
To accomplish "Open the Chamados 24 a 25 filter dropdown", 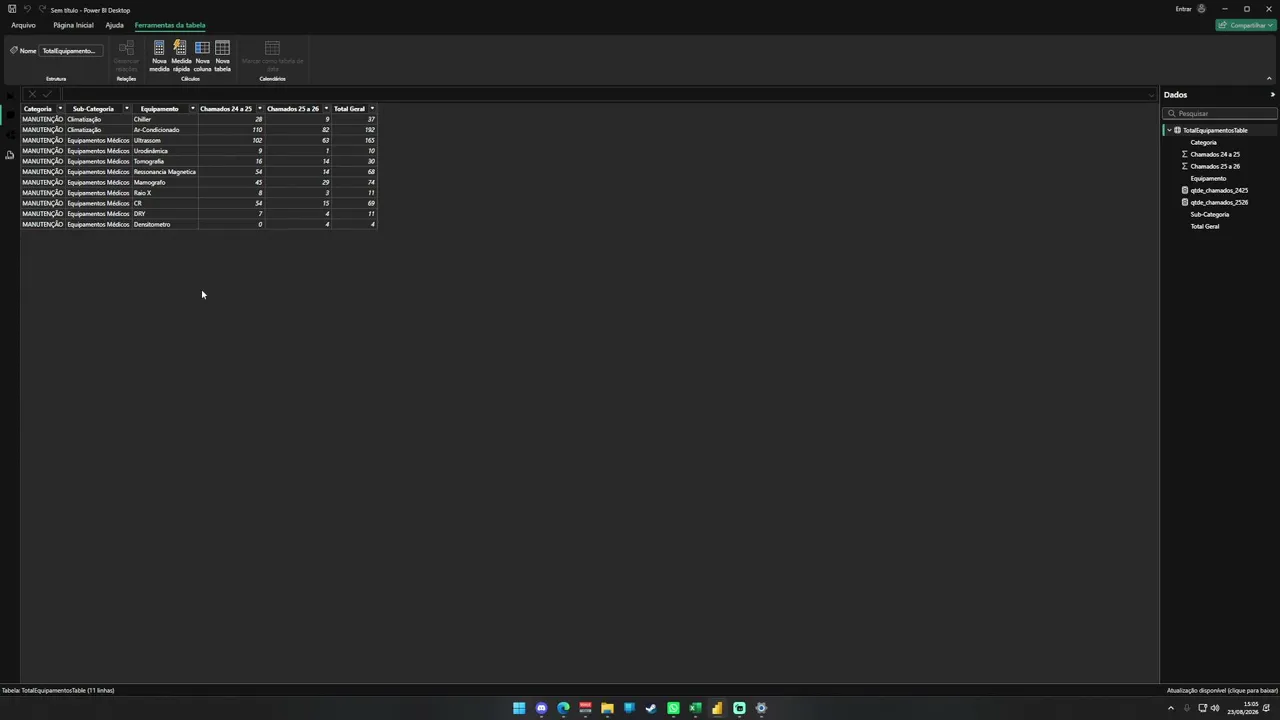I will point(259,108).
